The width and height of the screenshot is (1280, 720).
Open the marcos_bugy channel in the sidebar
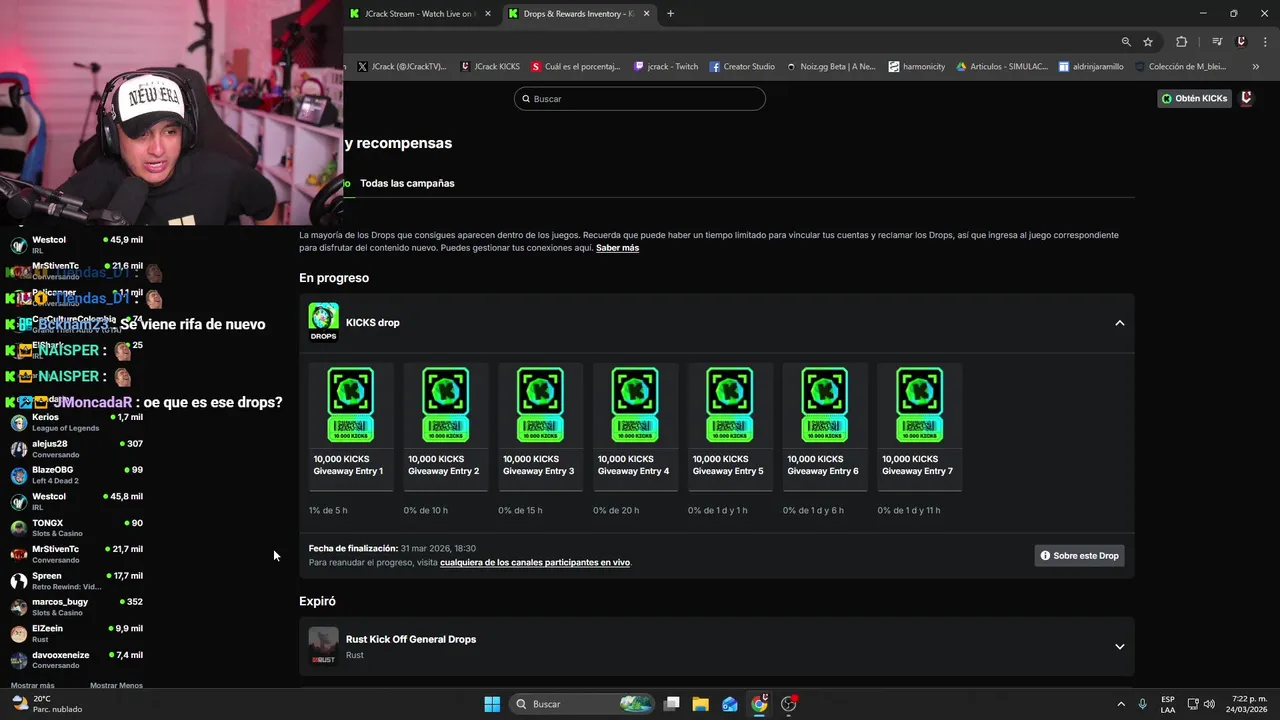77,607
